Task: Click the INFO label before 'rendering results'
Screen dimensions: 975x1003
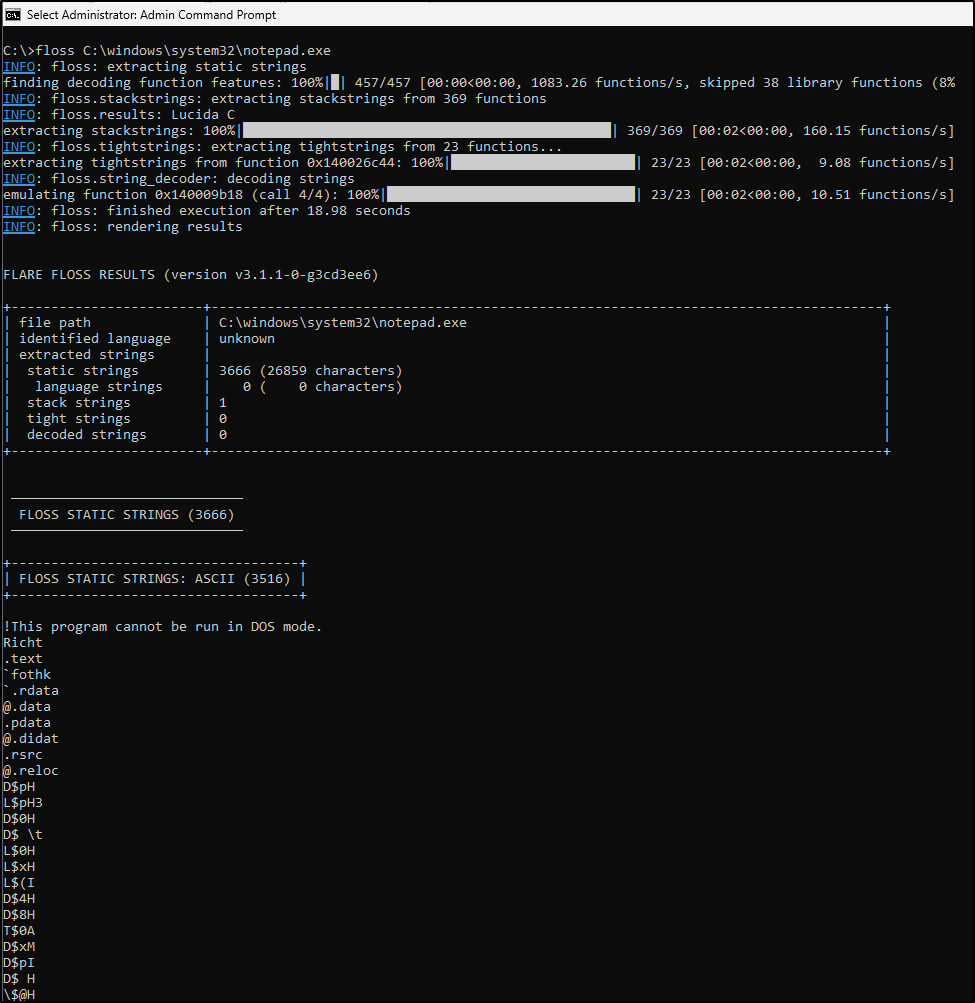Action: (x=19, y=226)
